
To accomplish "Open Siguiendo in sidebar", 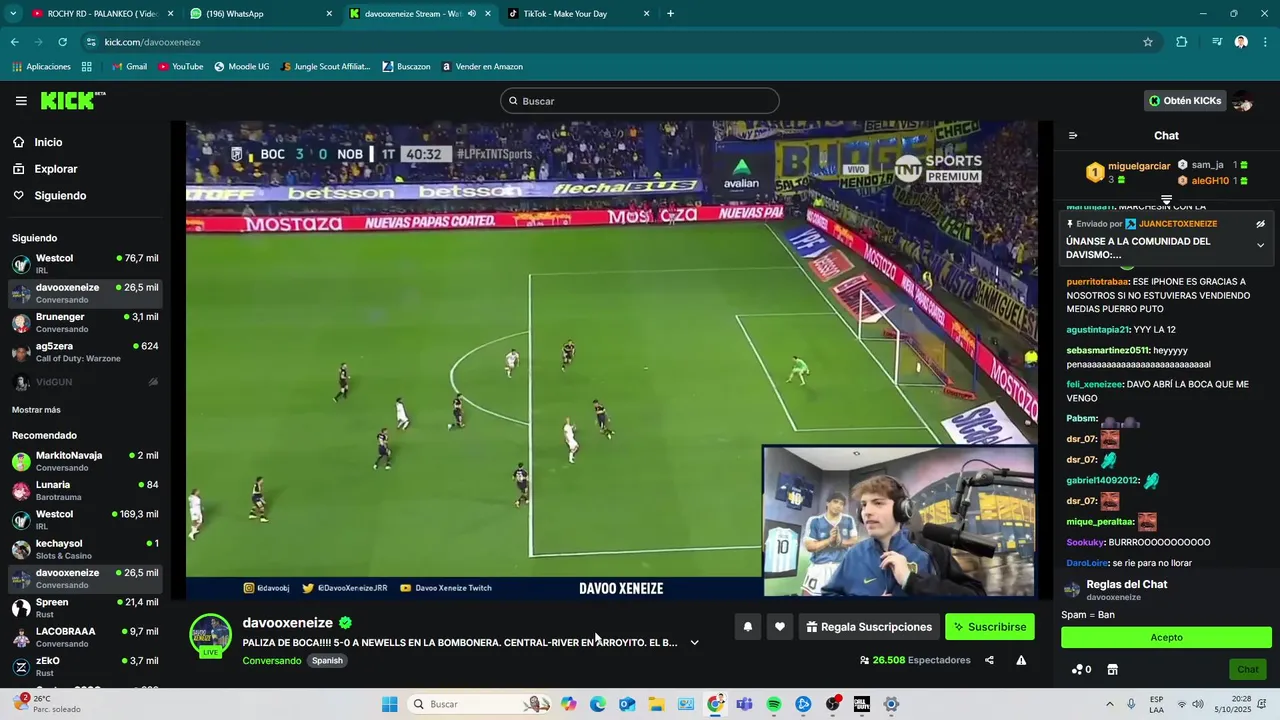I will [60, 196].
